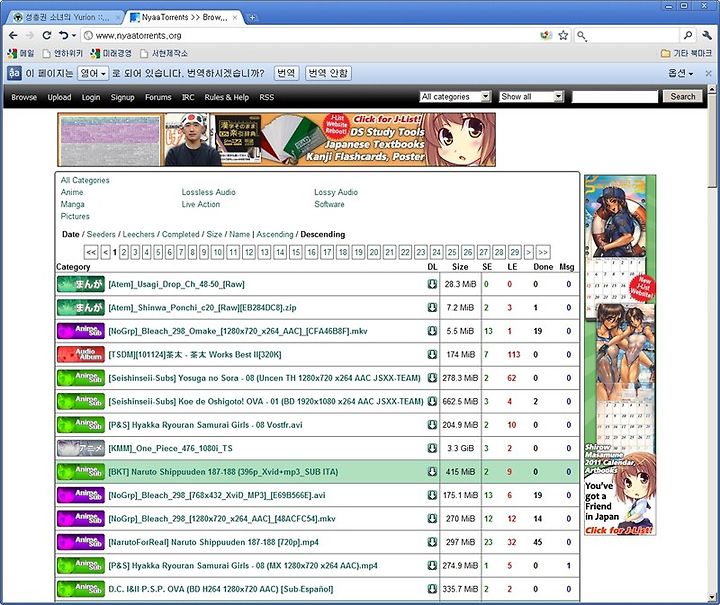The image size is (720, 605).
Task: Click purple Anime Sub badge on Bleach_298_Omake row
Action: (x=81, y=331)
